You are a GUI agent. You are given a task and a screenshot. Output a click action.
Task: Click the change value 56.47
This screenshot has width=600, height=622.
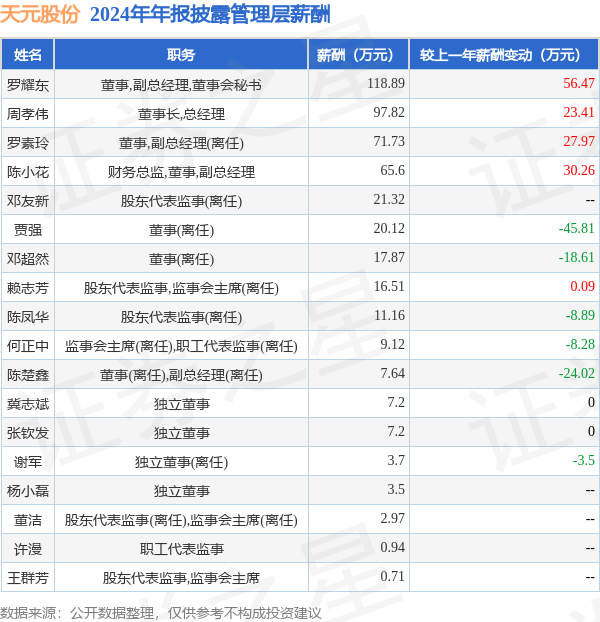coord(579,83)
